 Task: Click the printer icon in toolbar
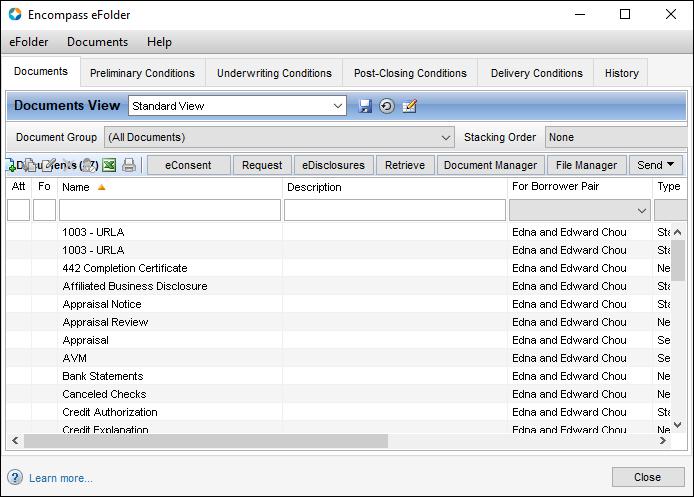point(129,165)
